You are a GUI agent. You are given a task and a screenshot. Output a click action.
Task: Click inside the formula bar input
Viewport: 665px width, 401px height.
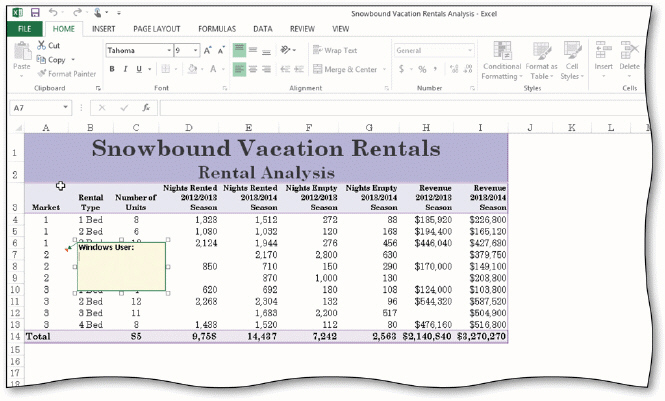coord(403,108)
